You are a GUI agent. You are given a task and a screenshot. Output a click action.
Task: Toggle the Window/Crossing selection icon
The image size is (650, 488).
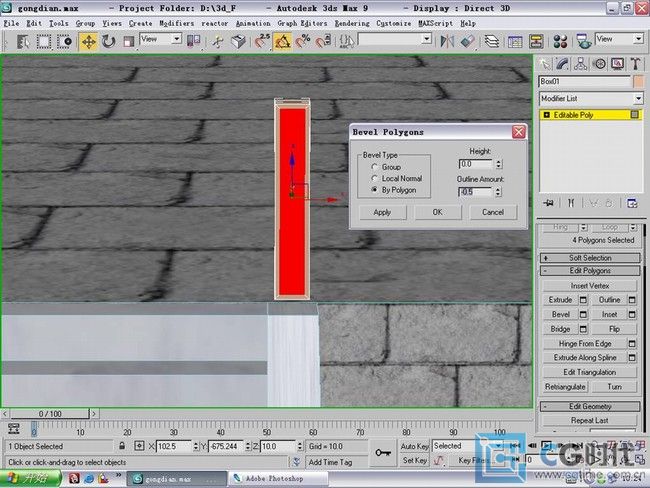point(64,41)
